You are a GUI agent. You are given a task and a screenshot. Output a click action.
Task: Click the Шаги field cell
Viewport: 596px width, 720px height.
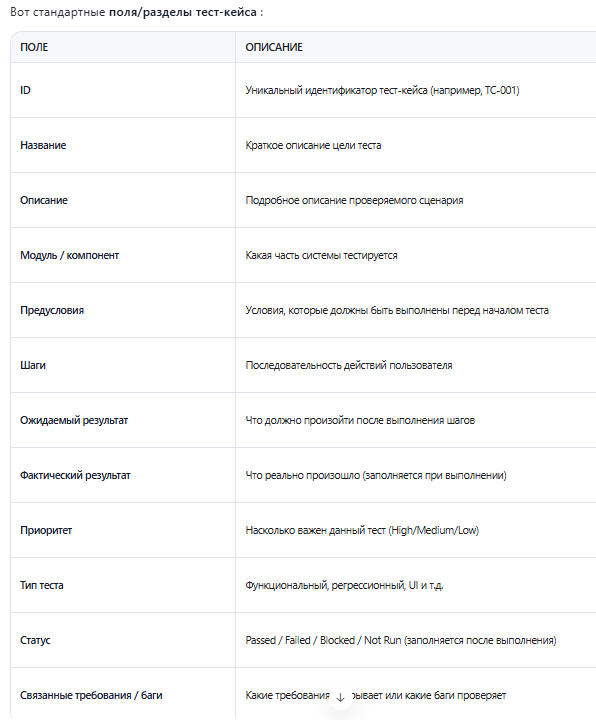coord(123,365)
